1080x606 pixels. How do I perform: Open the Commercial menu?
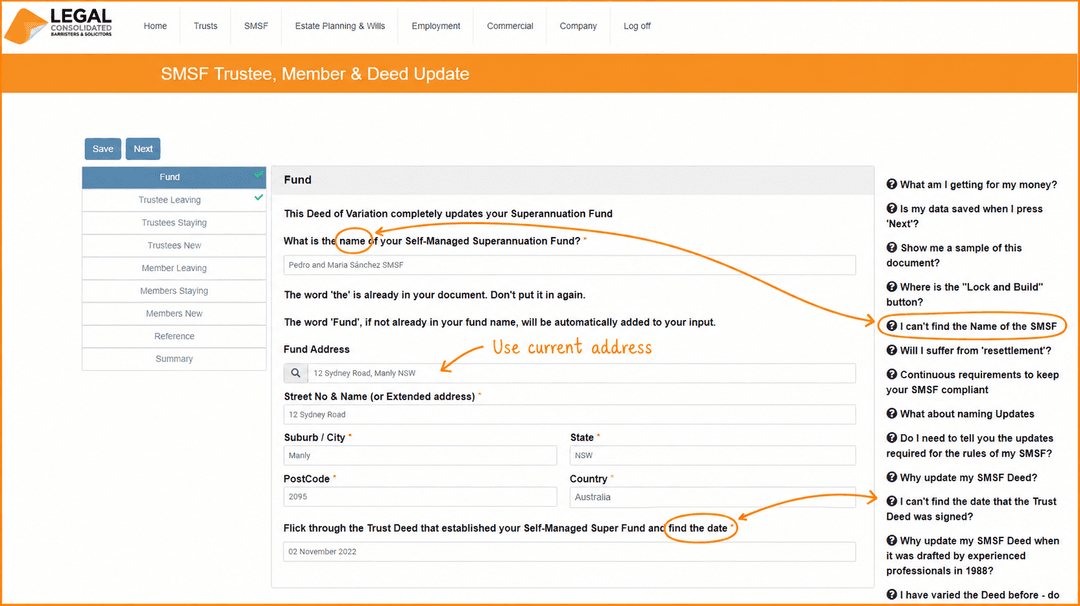point(510,26)
